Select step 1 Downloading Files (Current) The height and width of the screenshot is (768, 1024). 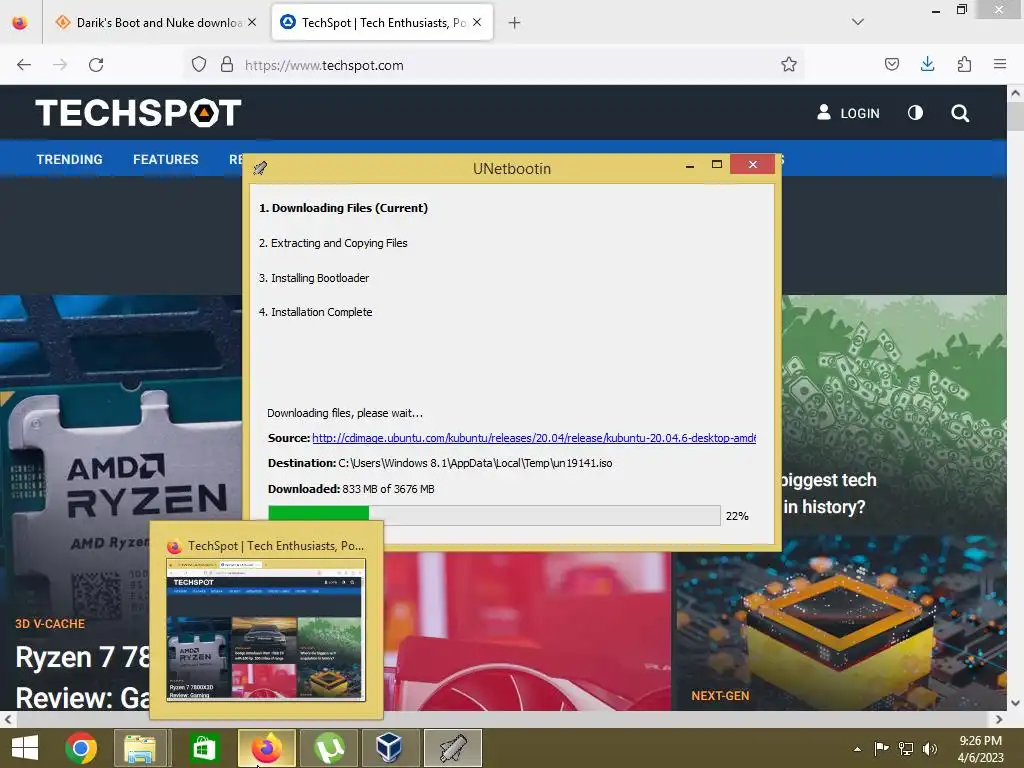344,208
